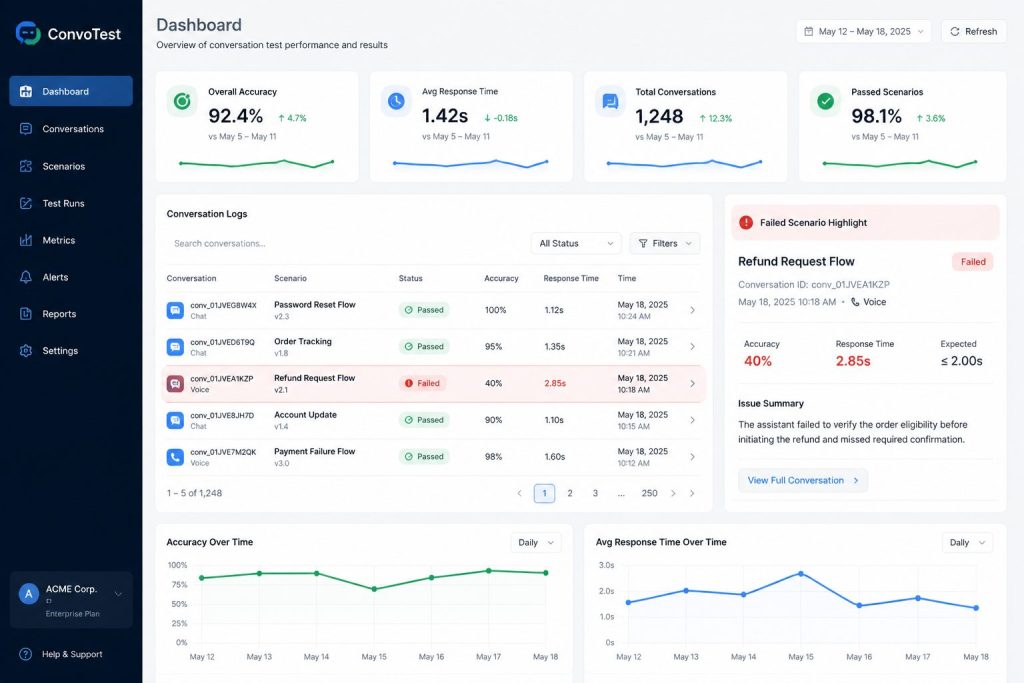Click the red Failed Scenario alert icon
Screen dimensions: 1024x683
(746, 223)
